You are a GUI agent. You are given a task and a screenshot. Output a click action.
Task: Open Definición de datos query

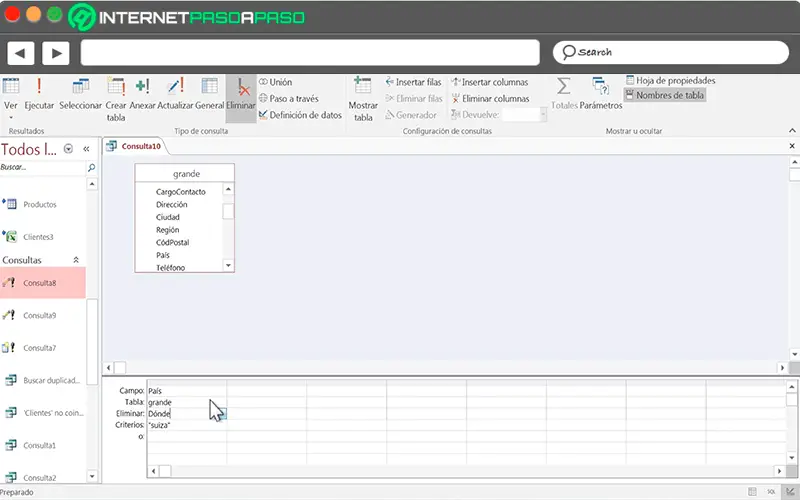click(300, 115)
